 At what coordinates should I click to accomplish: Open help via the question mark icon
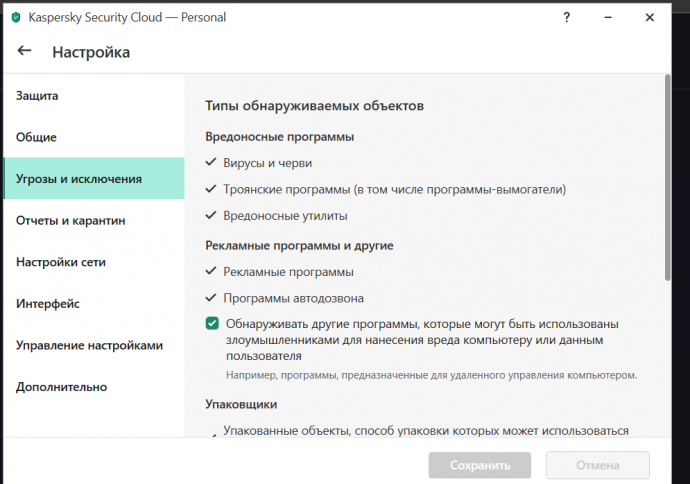[567, 17]
